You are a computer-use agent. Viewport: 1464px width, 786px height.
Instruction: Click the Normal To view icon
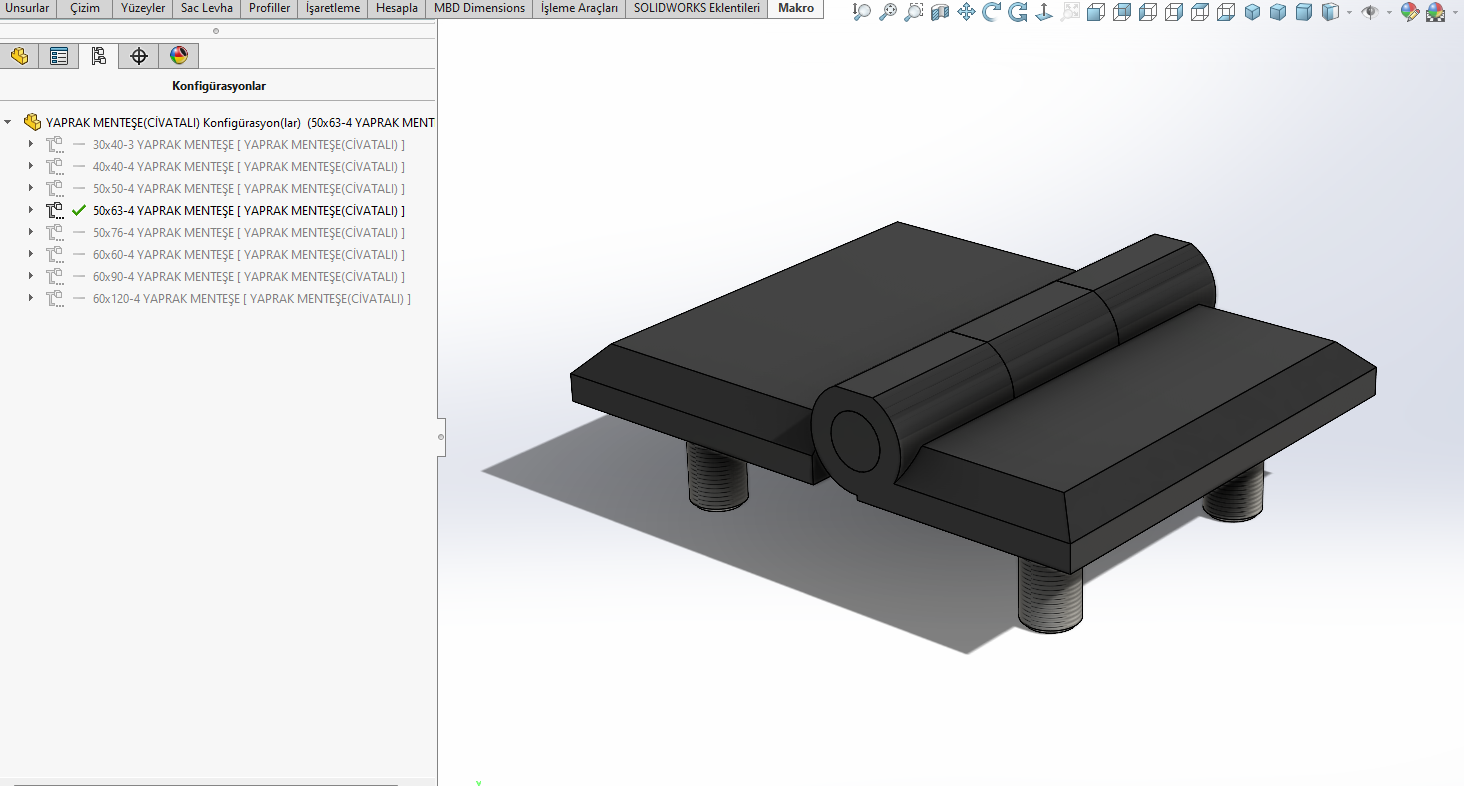1044,12
